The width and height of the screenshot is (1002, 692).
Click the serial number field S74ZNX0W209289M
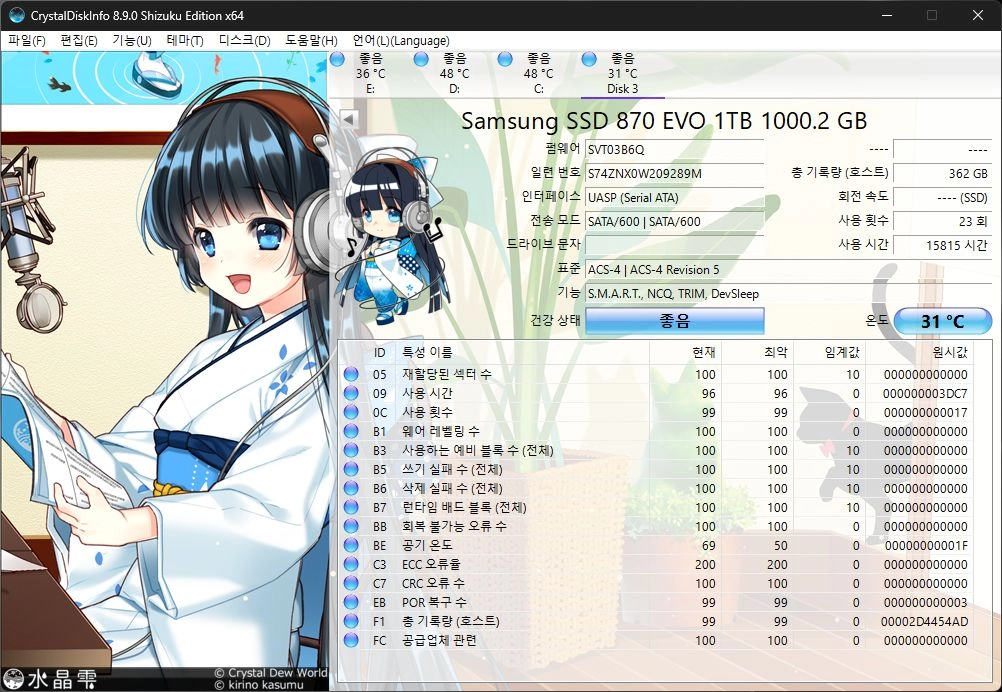(674, 174)
